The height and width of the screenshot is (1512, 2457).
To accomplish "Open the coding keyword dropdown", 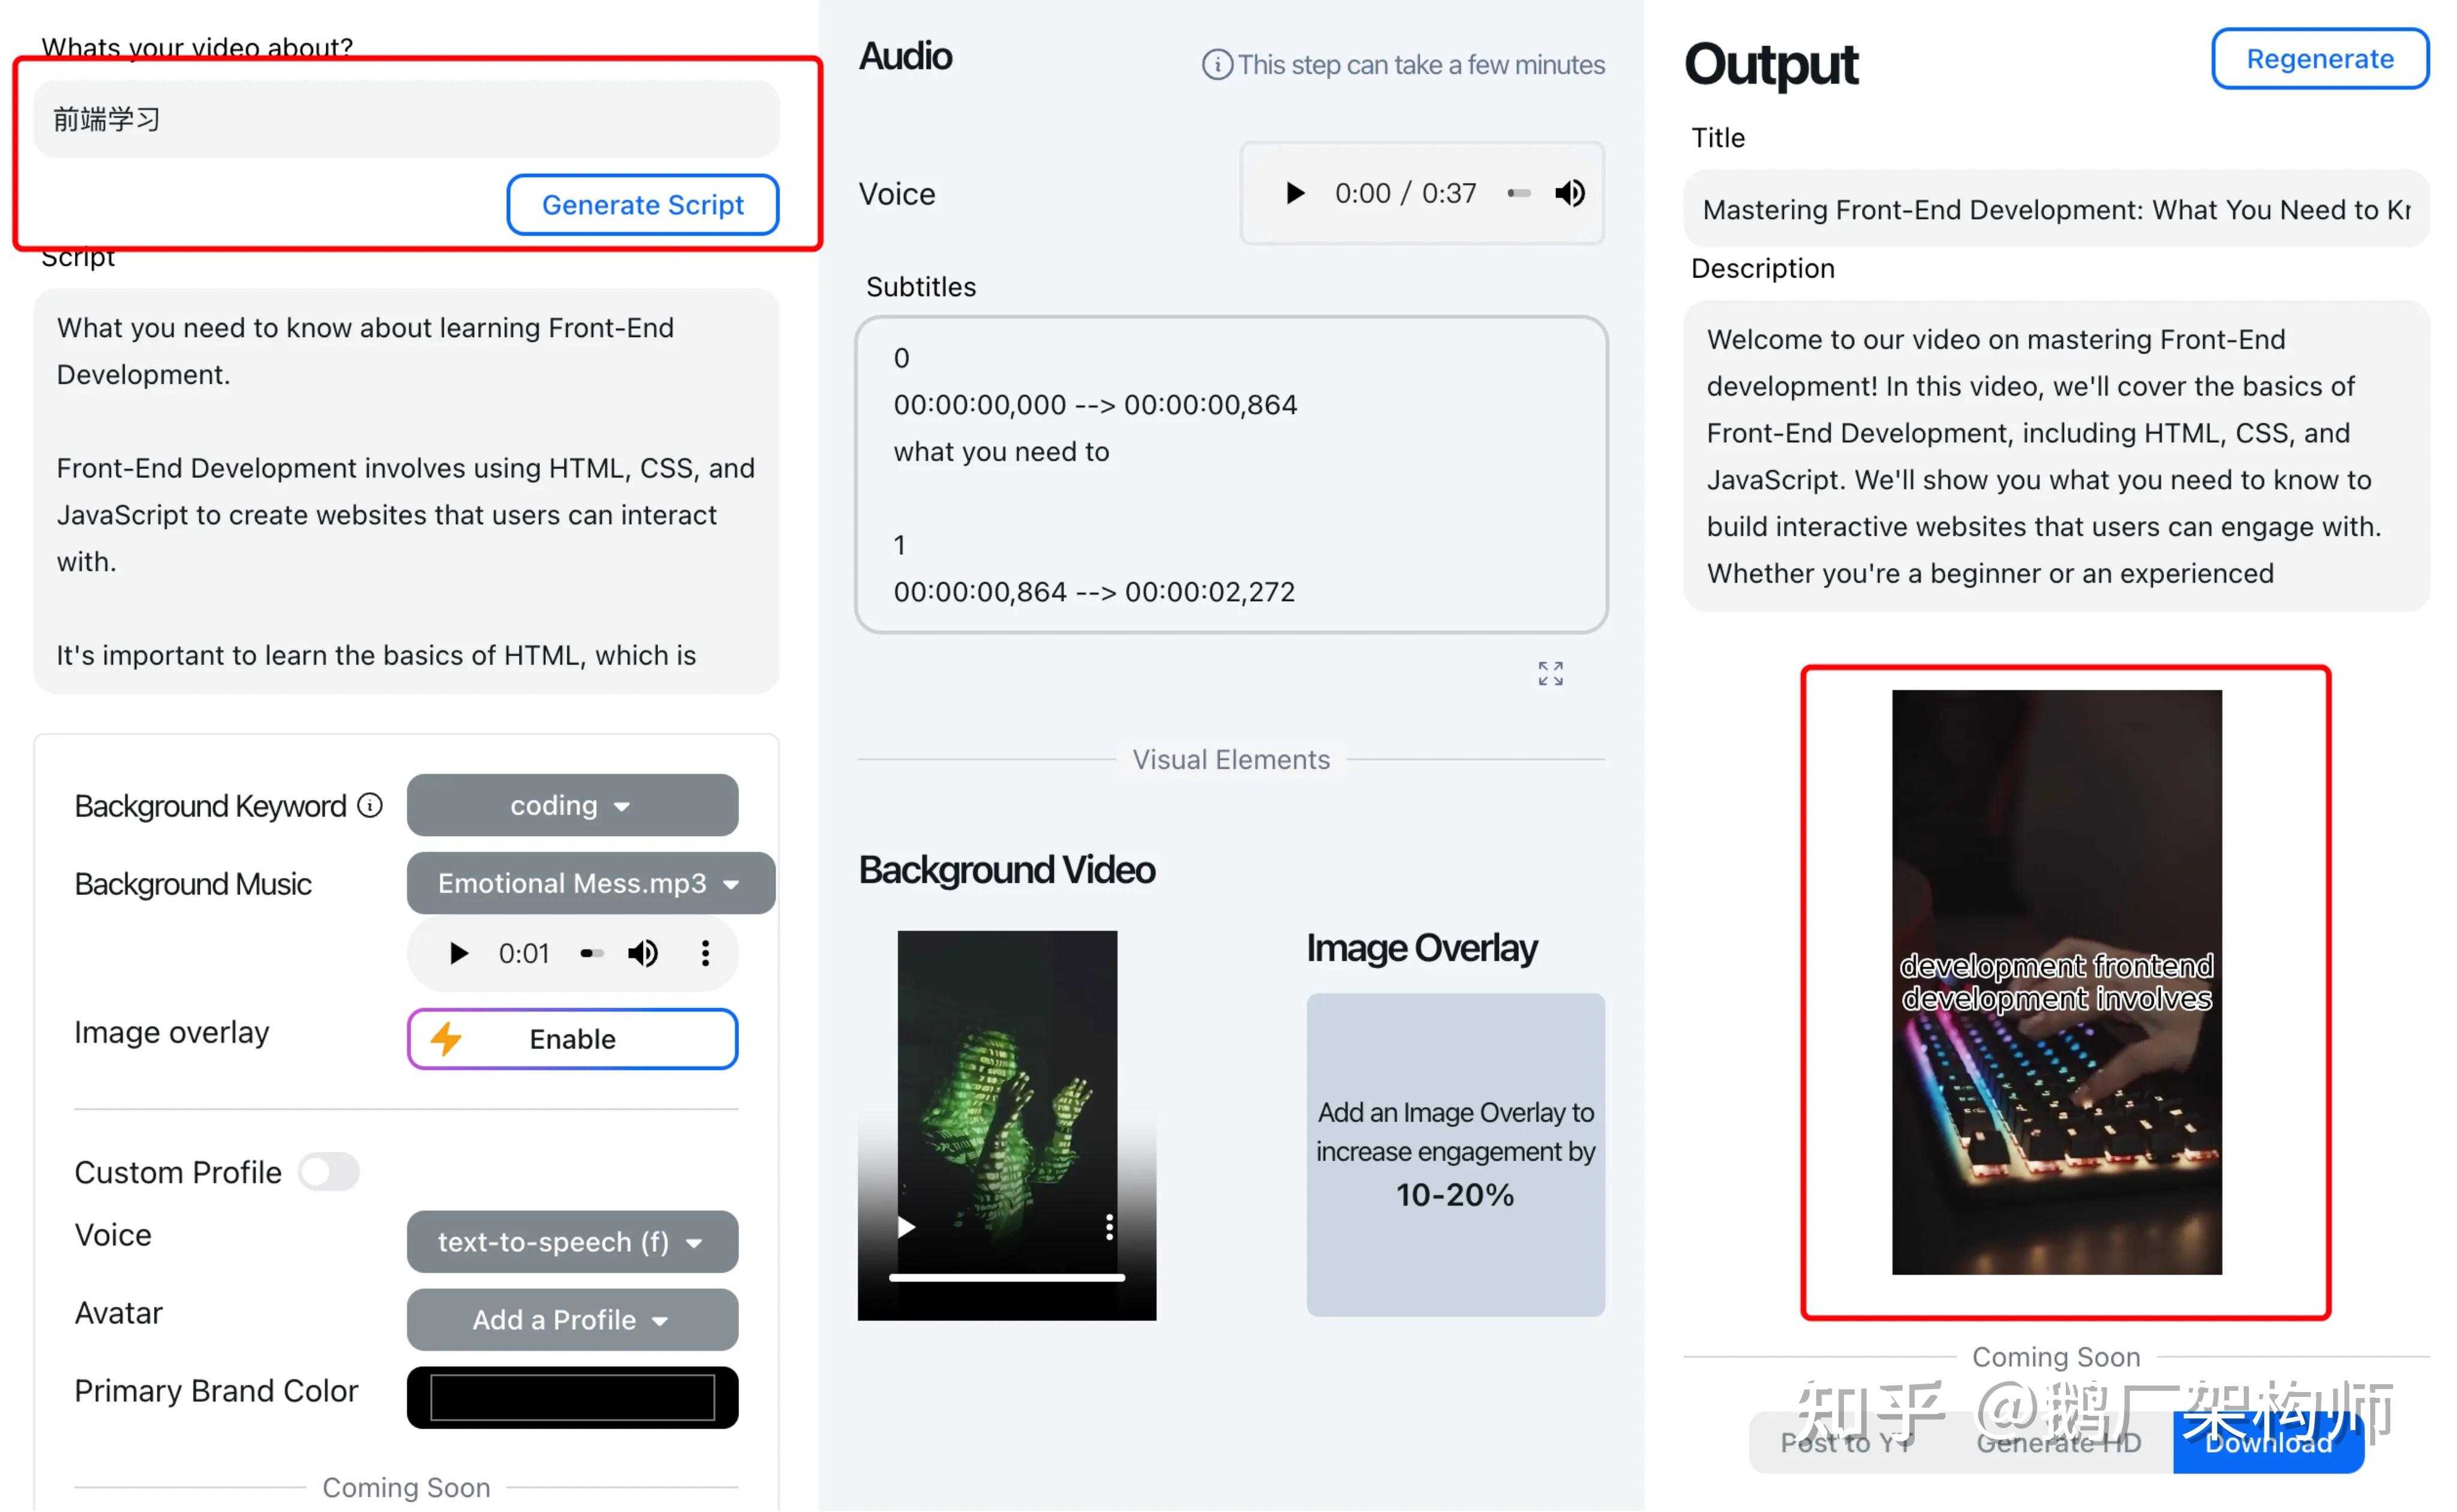I will (572, 805).
